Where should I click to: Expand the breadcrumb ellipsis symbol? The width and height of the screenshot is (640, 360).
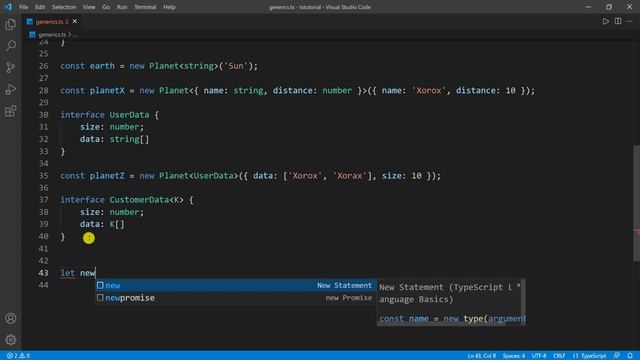pos(76,35)
